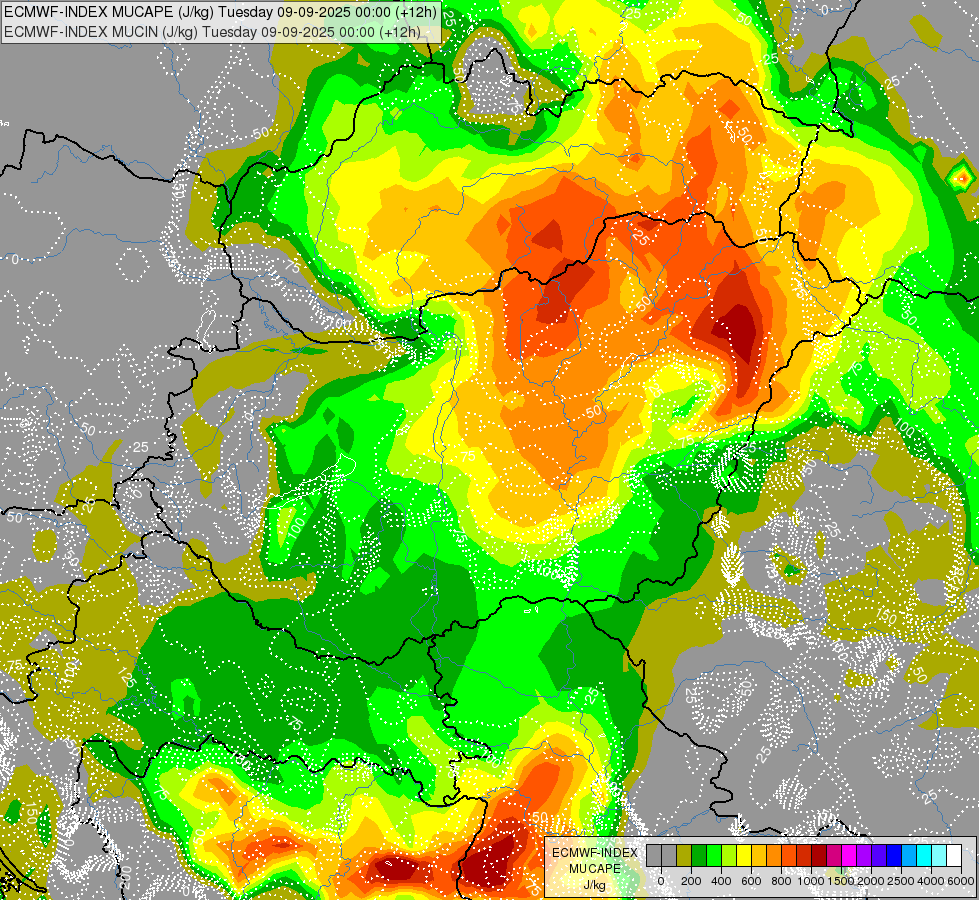Image resolution: width=979 pixels, height=900 pixels.
Task: Click the legend value 200
Action: (691, 881)
